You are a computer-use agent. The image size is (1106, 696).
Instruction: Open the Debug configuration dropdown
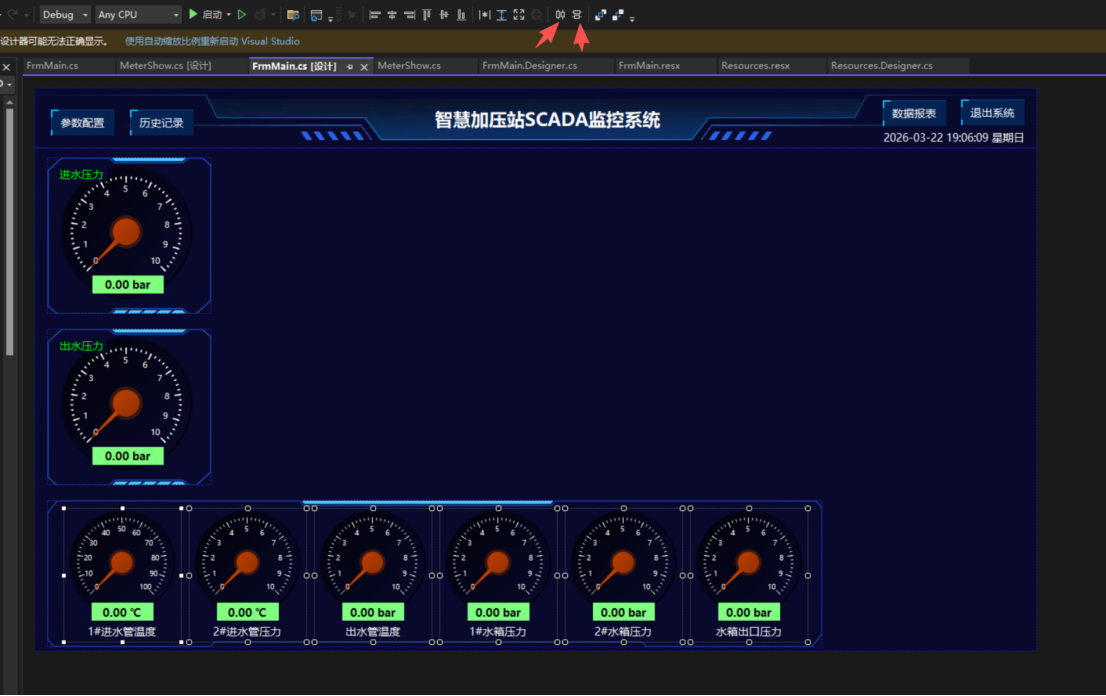[65, 14]
